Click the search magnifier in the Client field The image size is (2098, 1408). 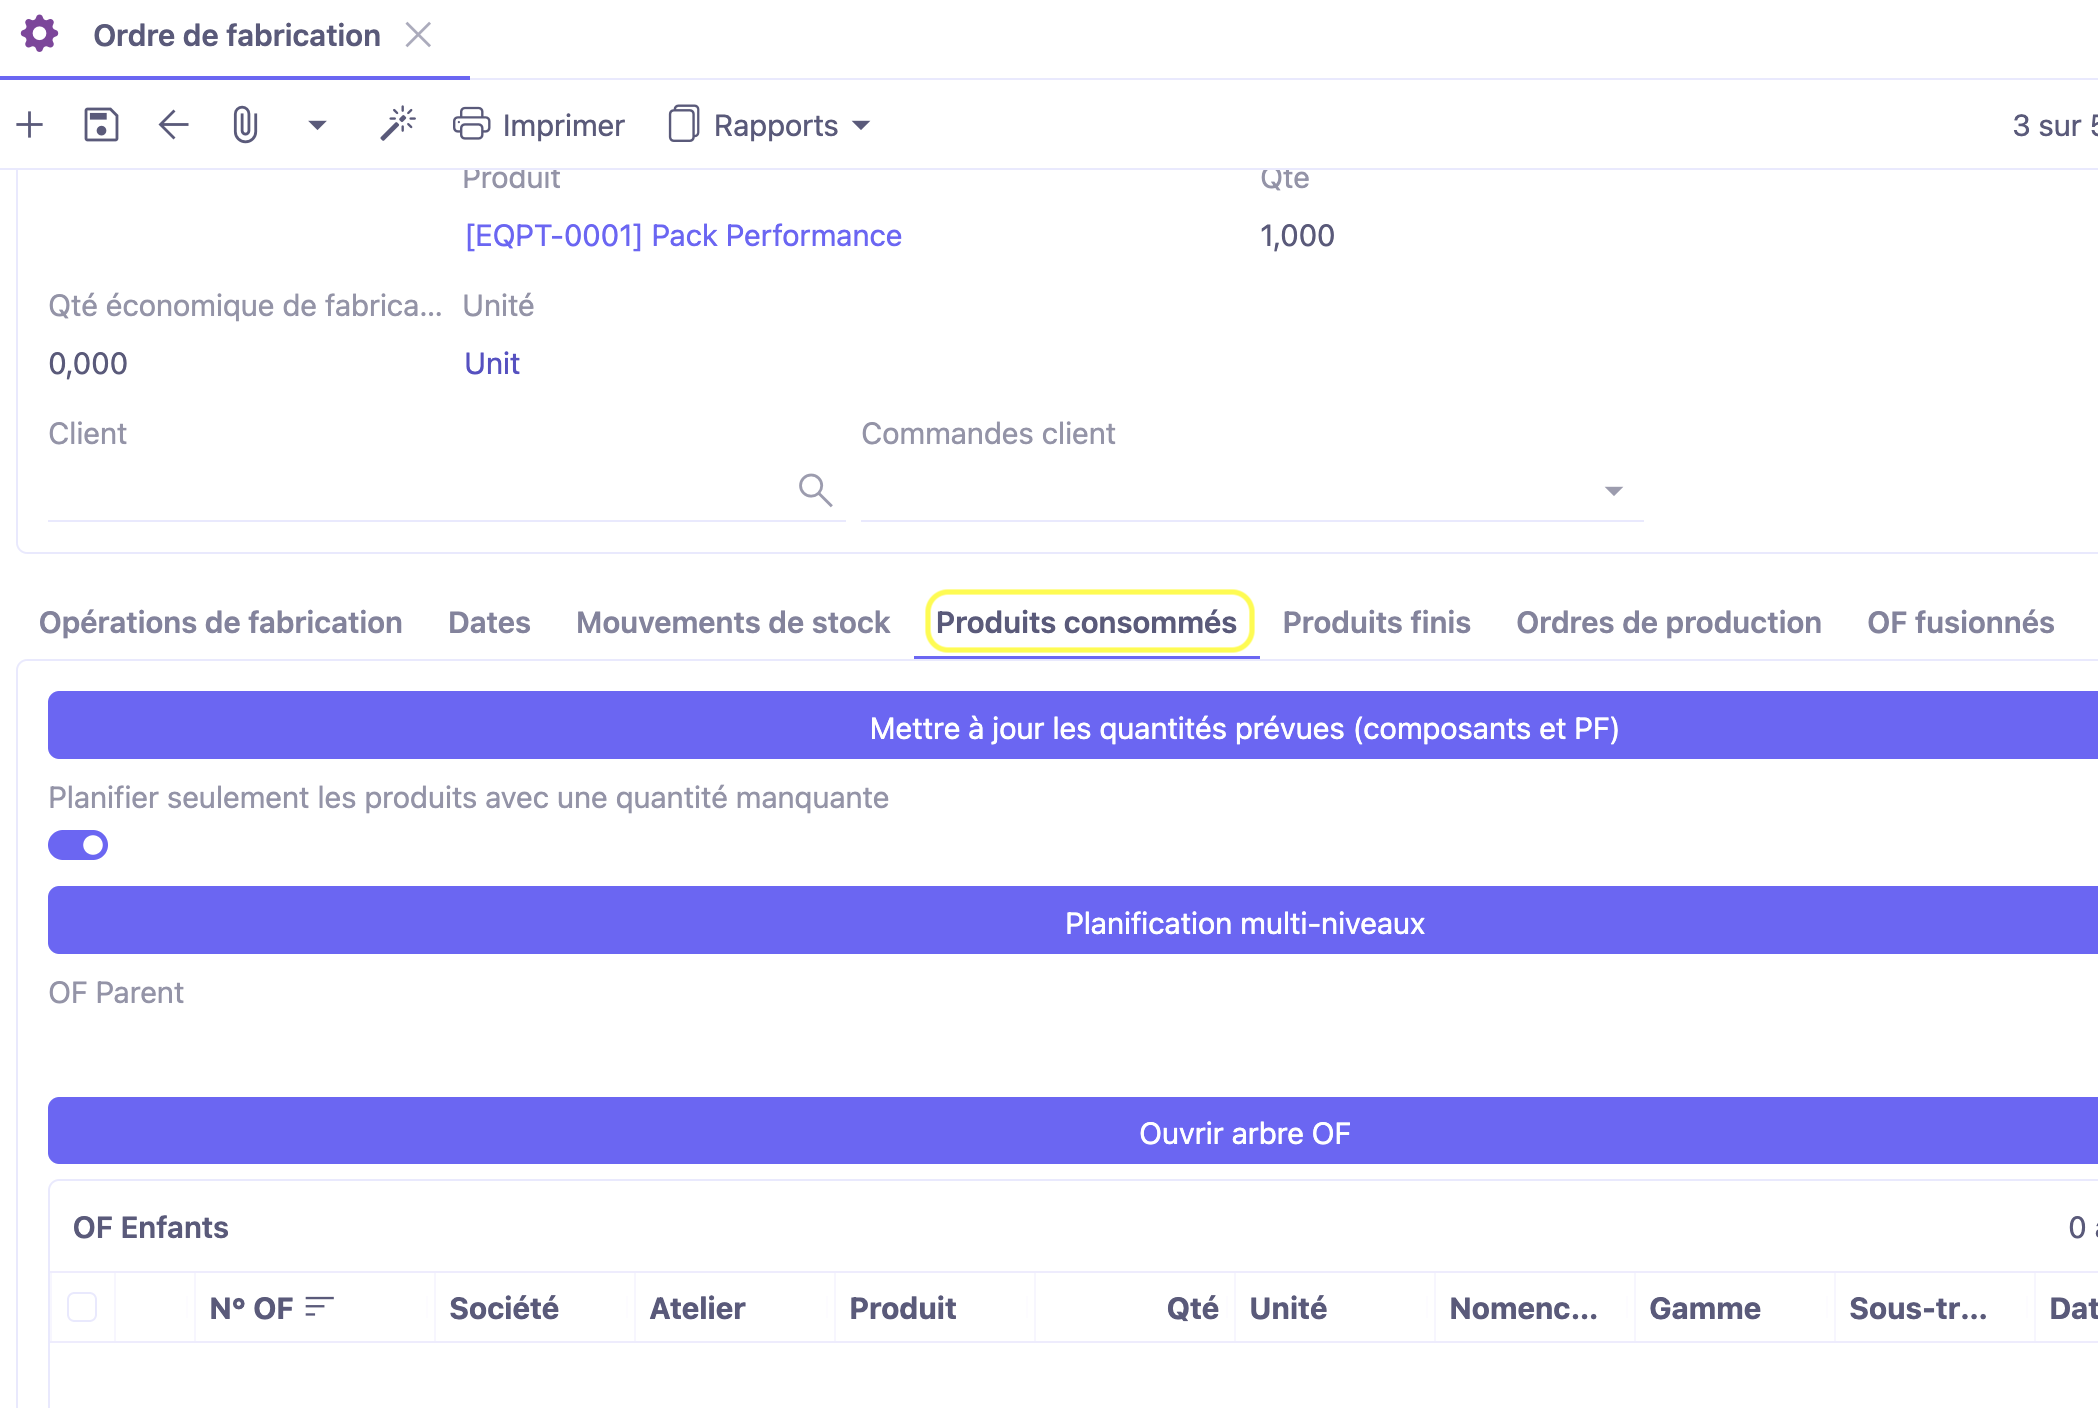pos(815,490)
